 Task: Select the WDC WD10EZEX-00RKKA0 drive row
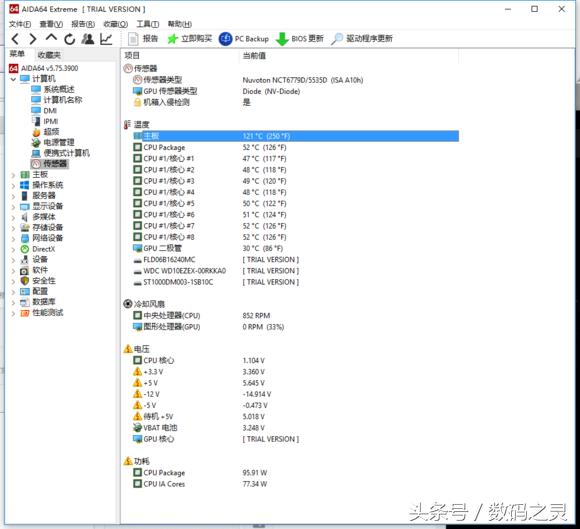click(296, 271)
